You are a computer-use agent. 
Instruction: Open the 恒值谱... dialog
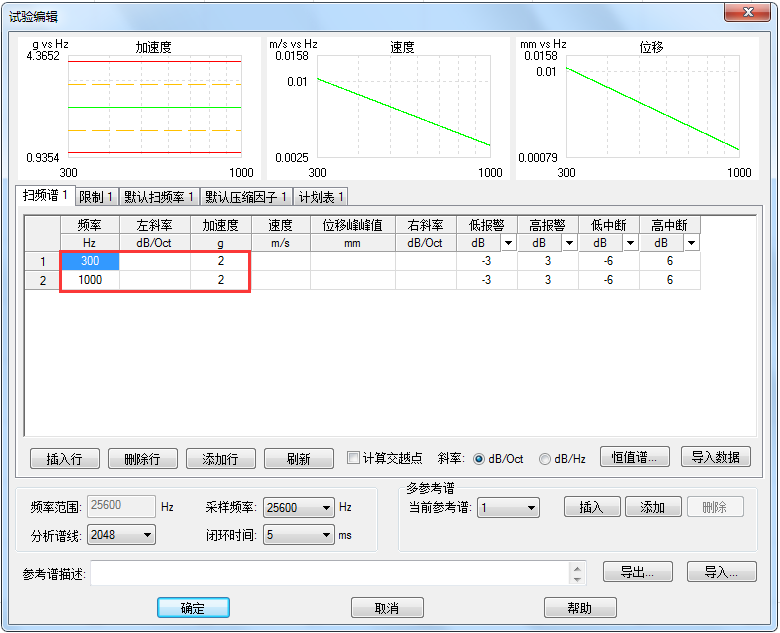tap(635, 456)
